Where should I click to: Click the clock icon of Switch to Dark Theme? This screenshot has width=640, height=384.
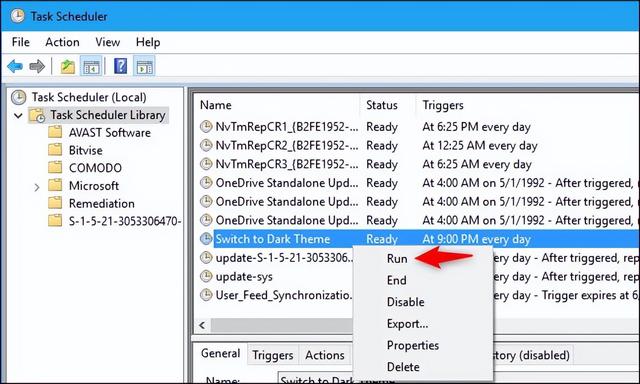click(x=206, y=239)
